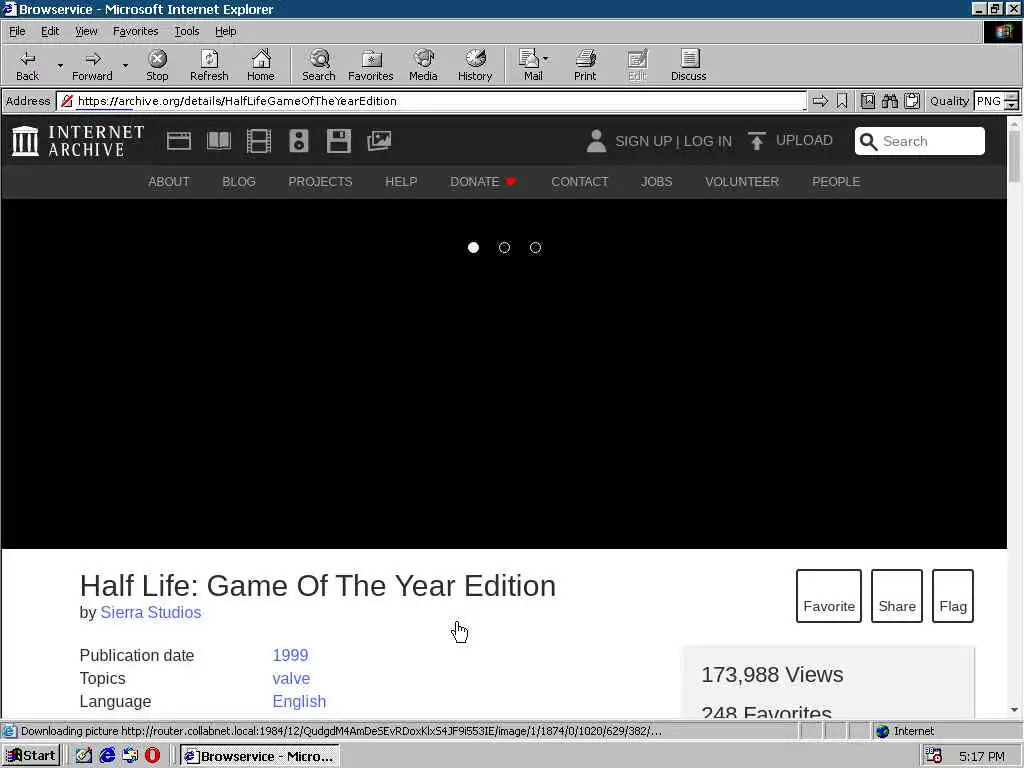Click the bookmark icon beside Go arrow

coord(842,101)
